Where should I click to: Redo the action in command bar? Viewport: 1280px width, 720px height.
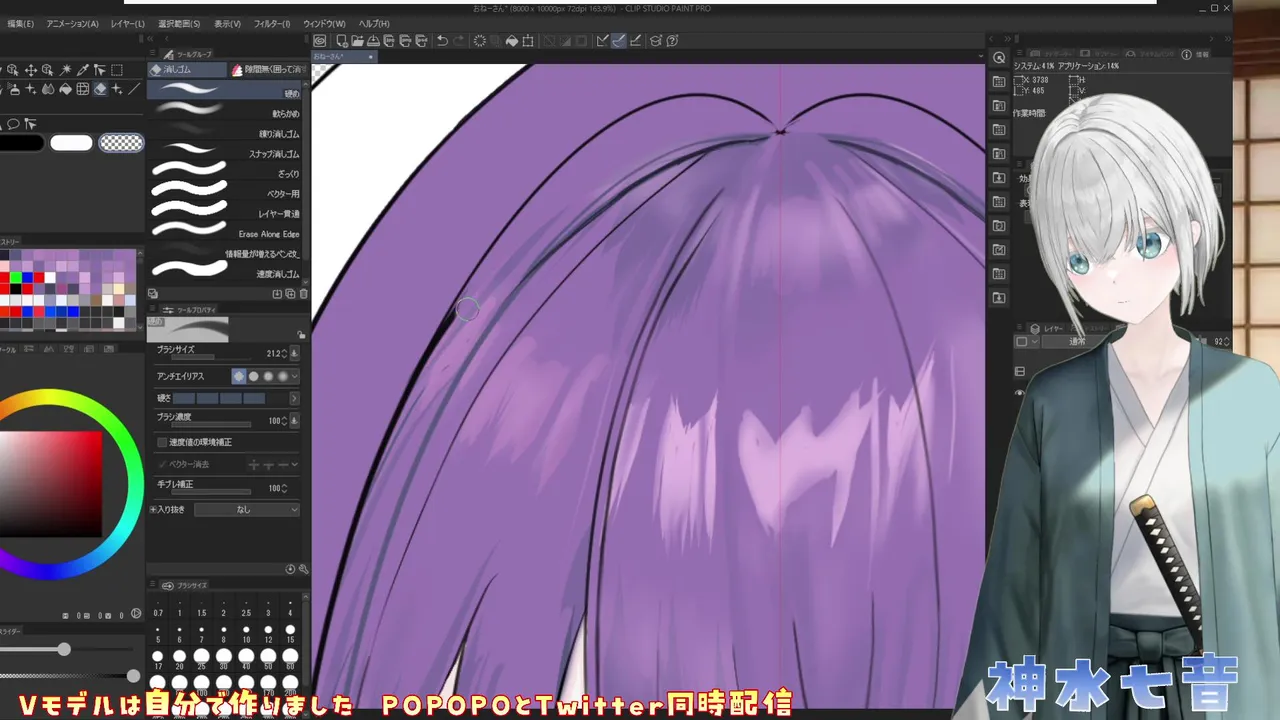[x=458, y=41]
